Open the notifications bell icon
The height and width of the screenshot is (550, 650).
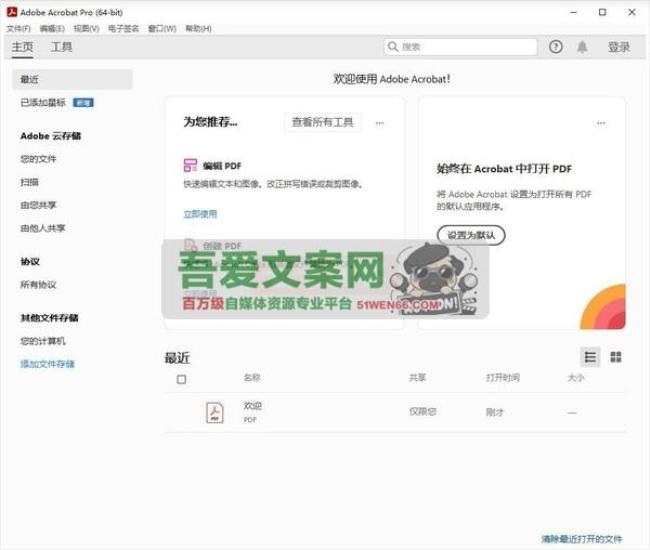tap(582, 47)
